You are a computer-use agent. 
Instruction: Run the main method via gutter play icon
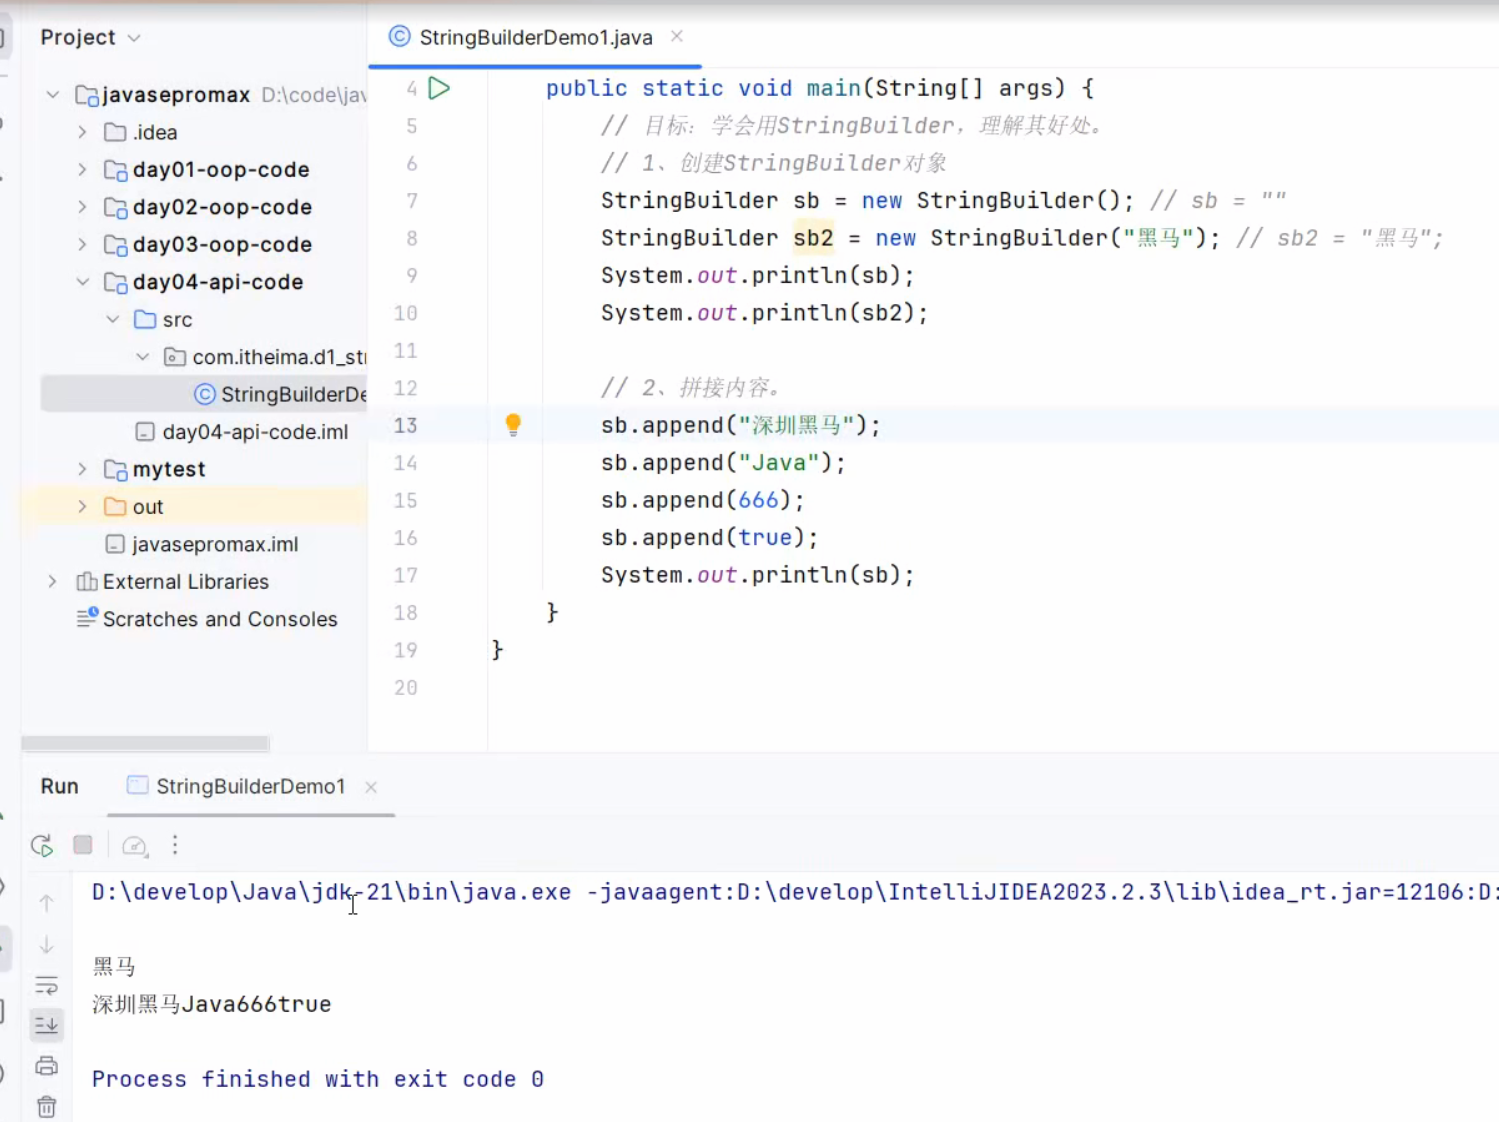439,88
